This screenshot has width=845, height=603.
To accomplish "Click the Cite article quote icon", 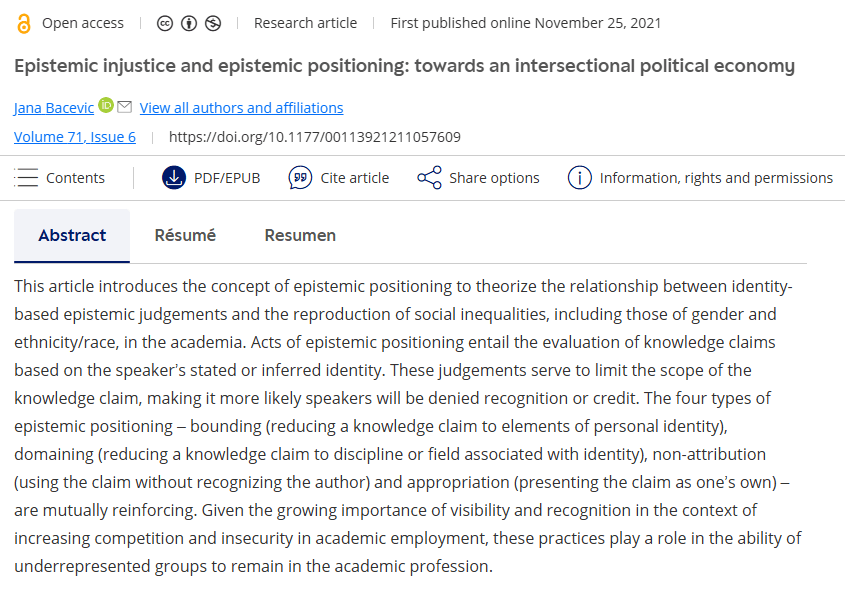I will 300,178.
